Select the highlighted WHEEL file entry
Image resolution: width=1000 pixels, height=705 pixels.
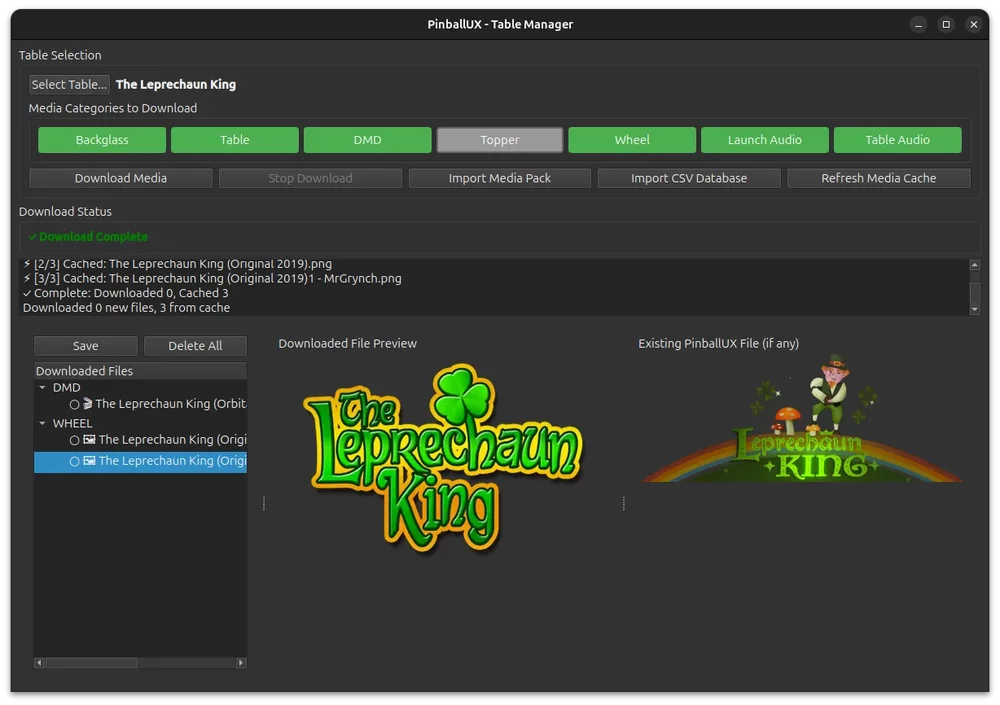140,461
